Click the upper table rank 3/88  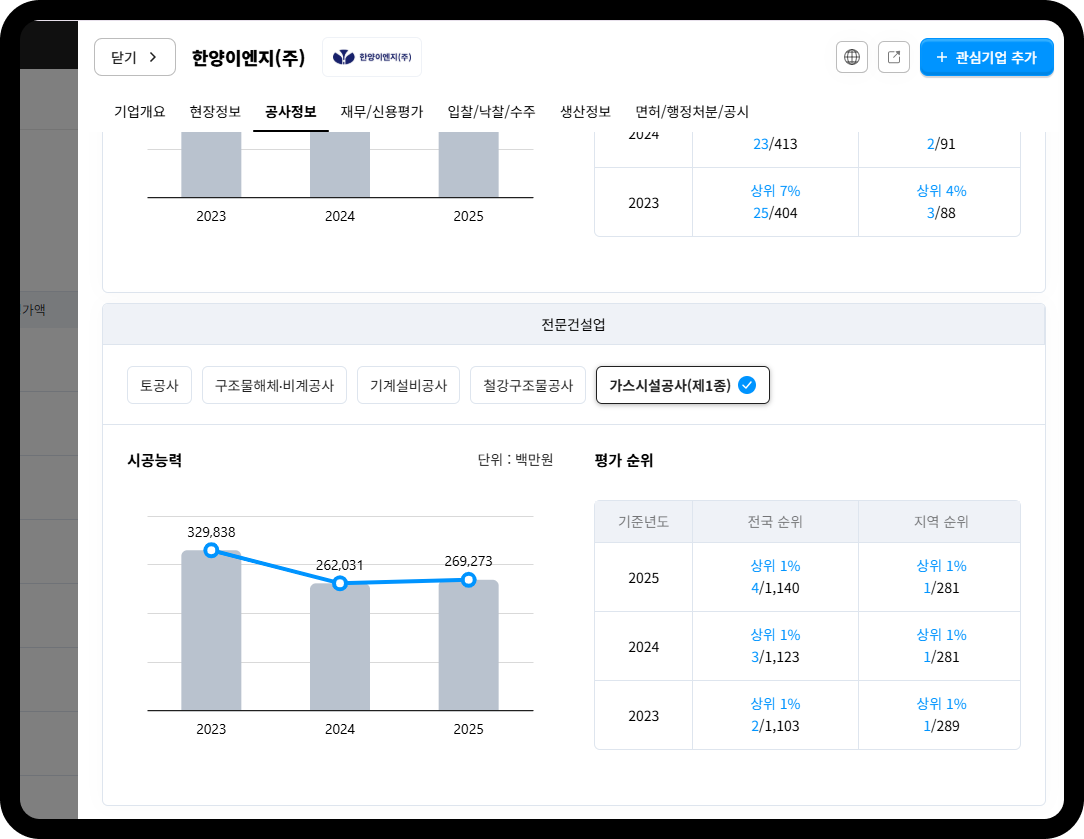(941, 214)
